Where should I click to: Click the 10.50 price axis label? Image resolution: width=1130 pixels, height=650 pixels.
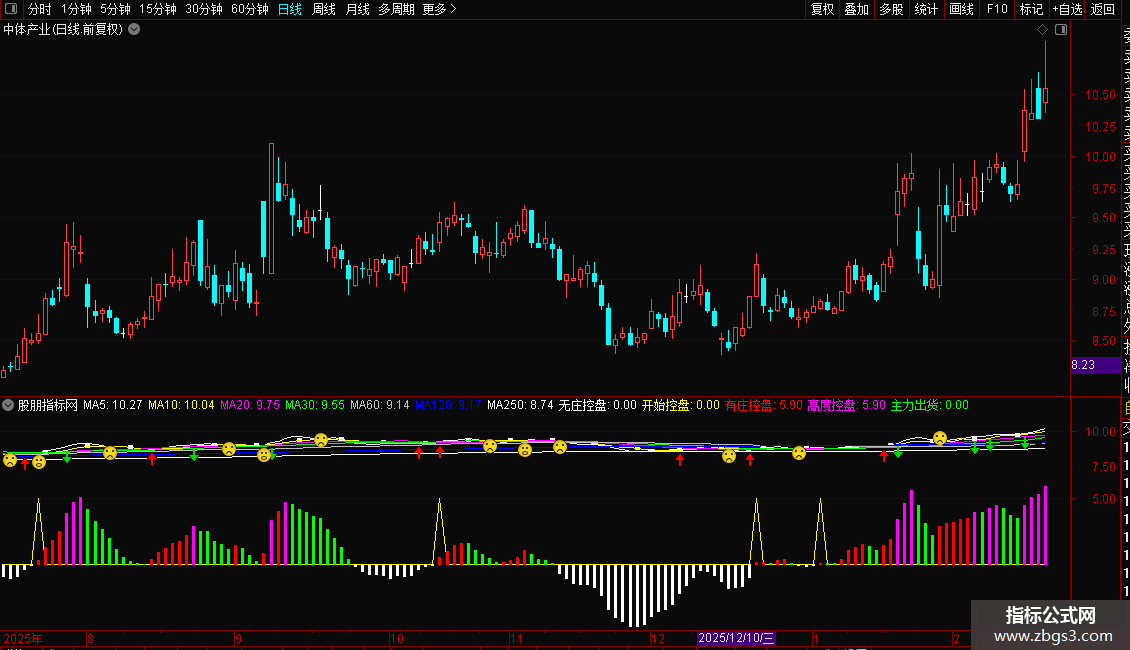(x=1100, y=94)
